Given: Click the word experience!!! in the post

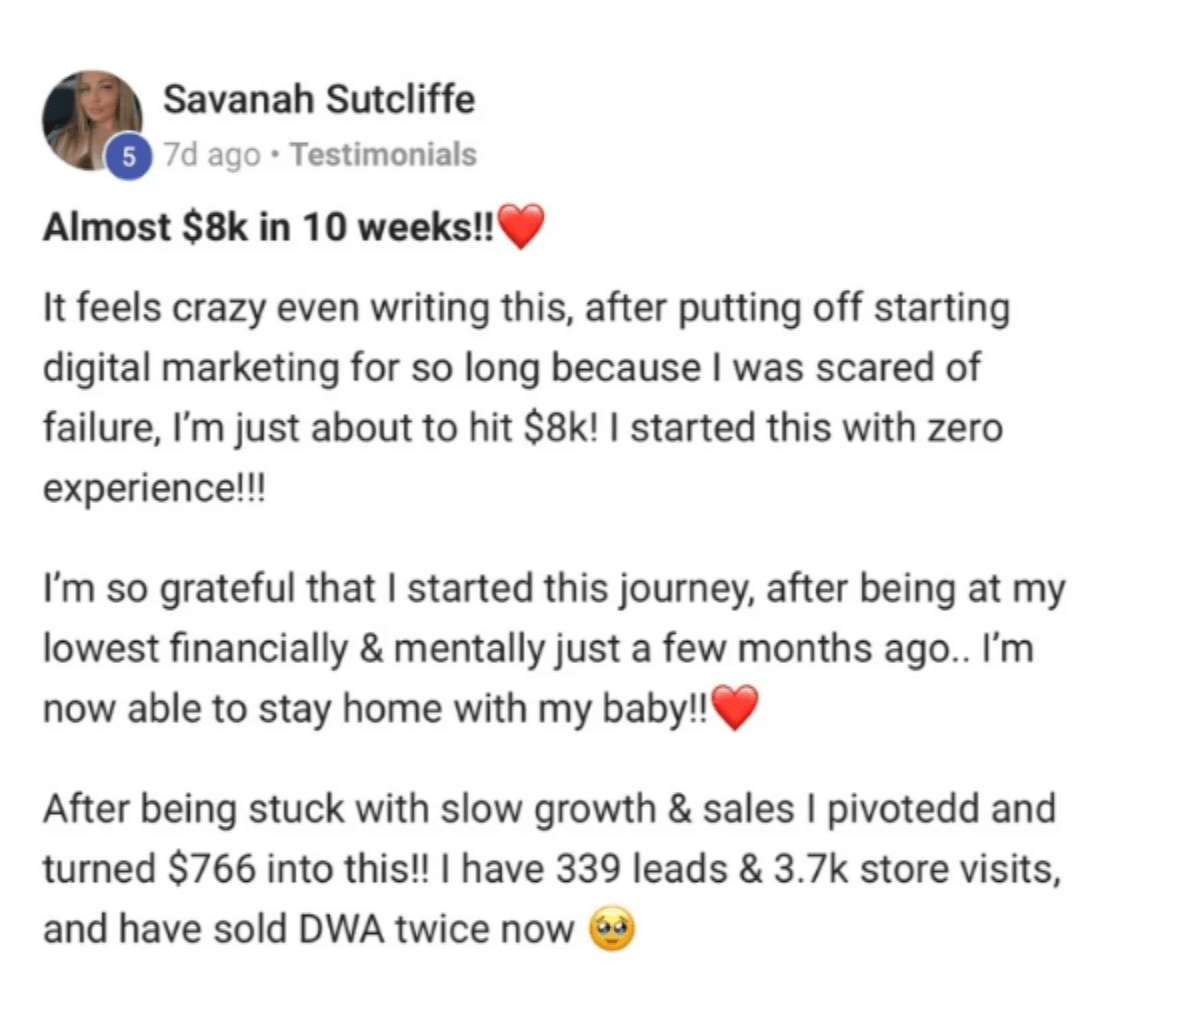Looking at the screenshot, I should pyautogui.click(x=154, y=490).
